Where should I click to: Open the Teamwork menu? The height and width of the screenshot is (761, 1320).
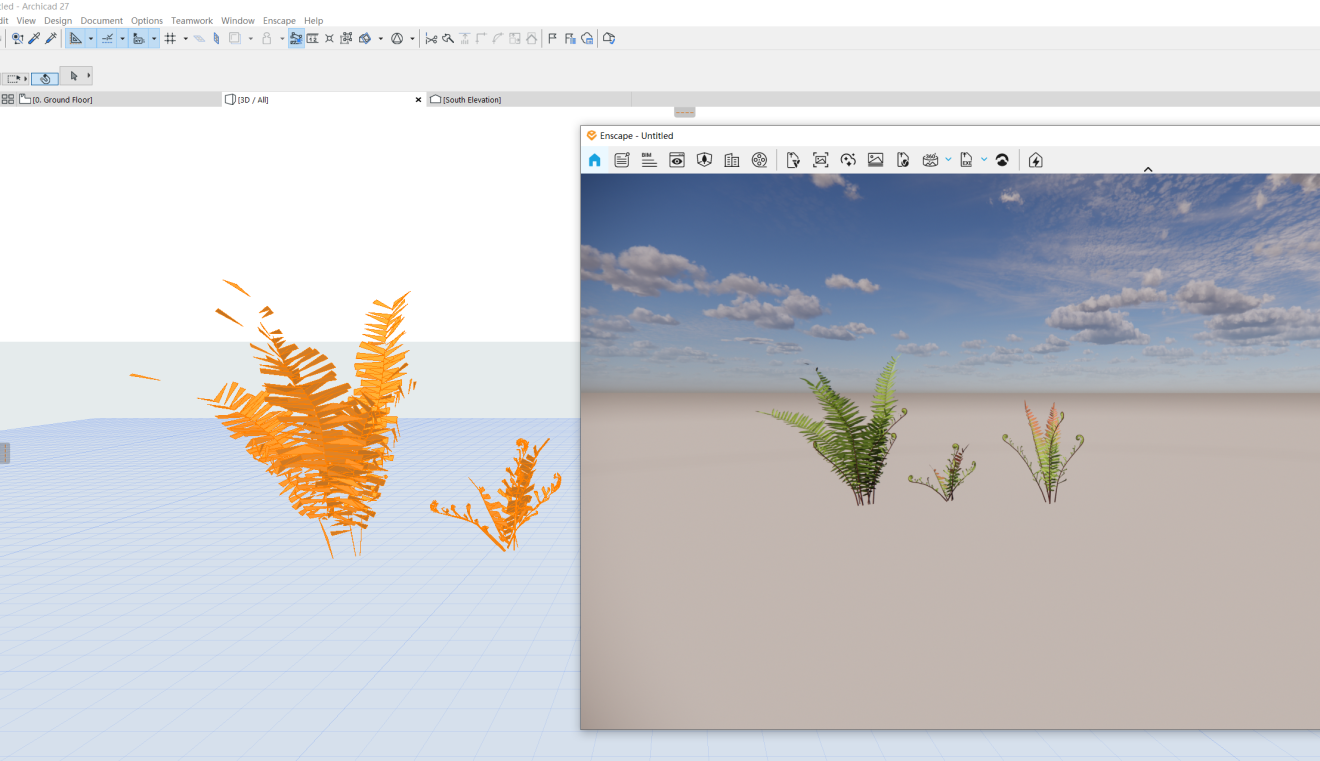(192, 20)
